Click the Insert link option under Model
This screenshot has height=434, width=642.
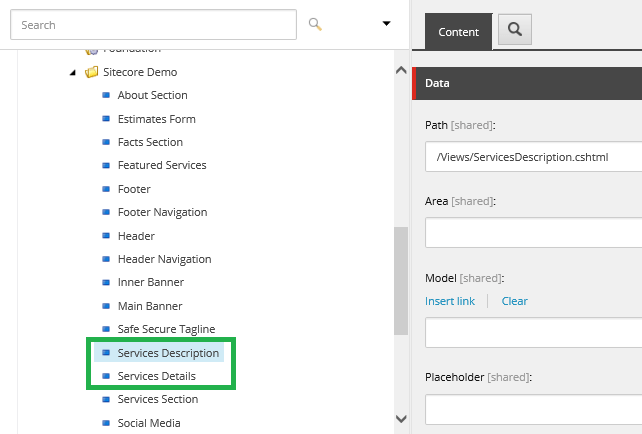(450, 301)
